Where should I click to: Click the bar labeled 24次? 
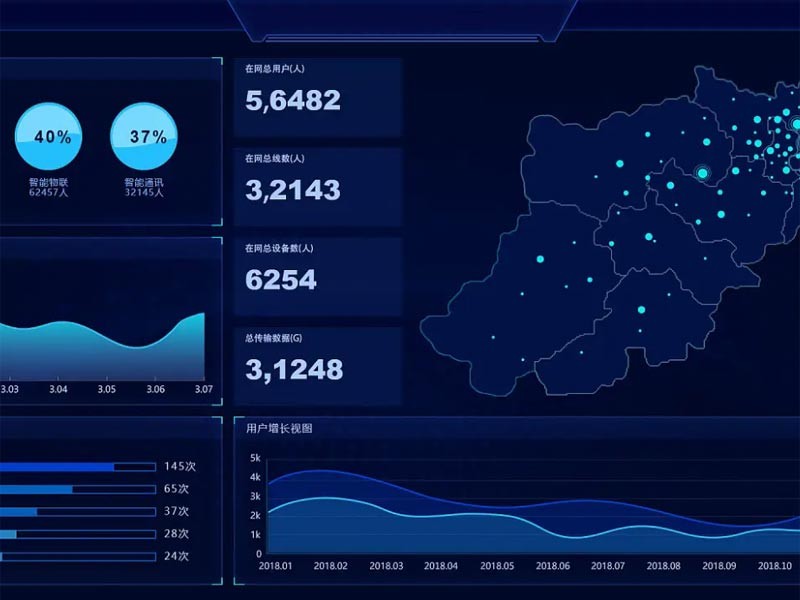point(78,556)
